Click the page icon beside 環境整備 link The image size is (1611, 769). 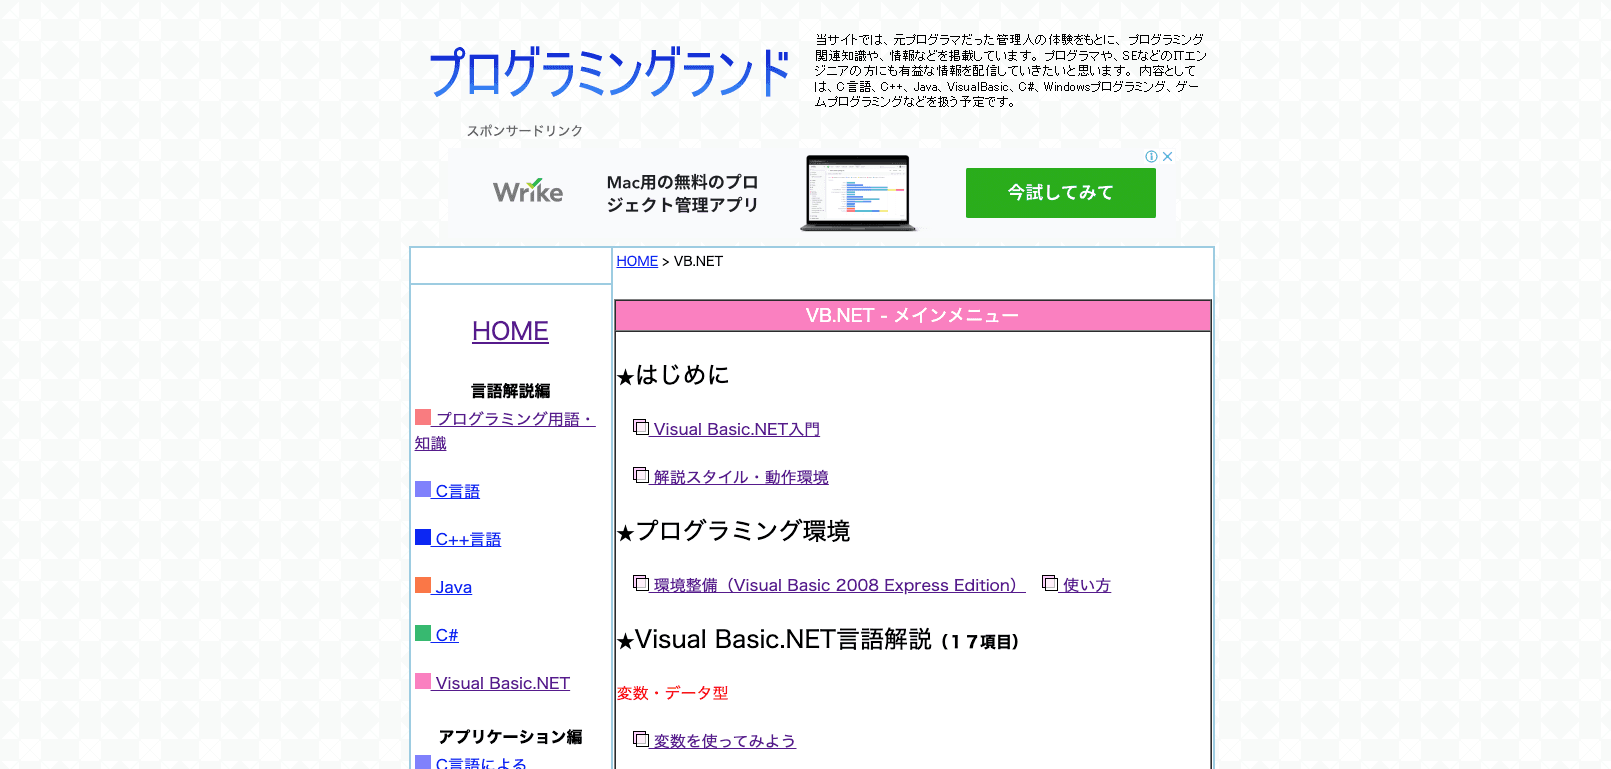(x=641, y=584)
